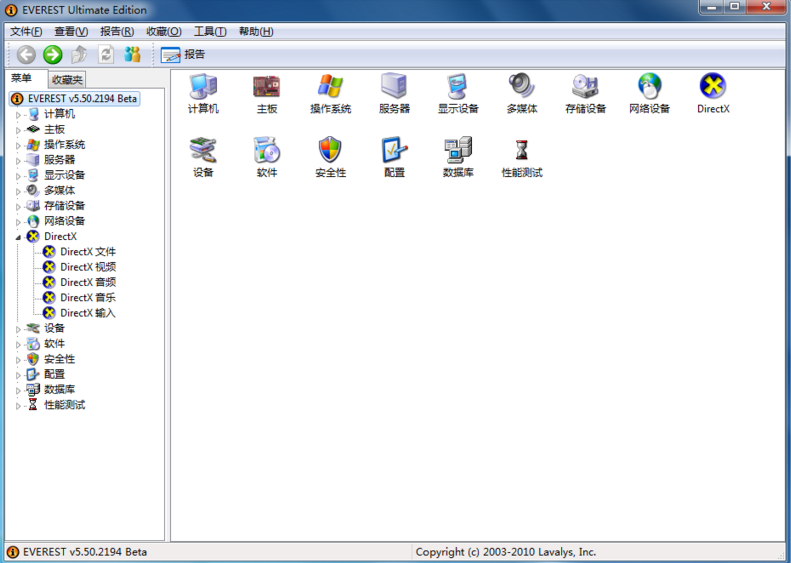Image resolution: width=791 pixels, height=563 pixels.
Task: Expand the 主板 tree node
Action: click(18, 130)
